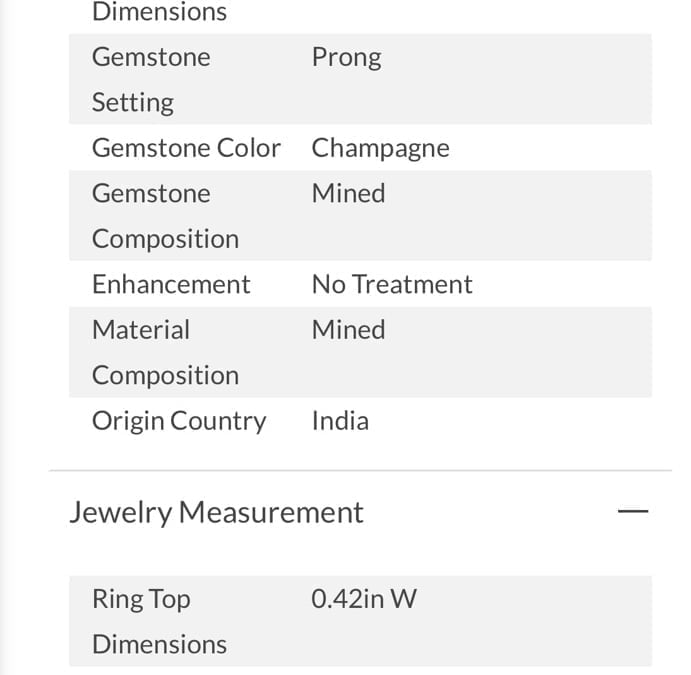
Task: Select the Prong setting value
Action: click(346, 58)
